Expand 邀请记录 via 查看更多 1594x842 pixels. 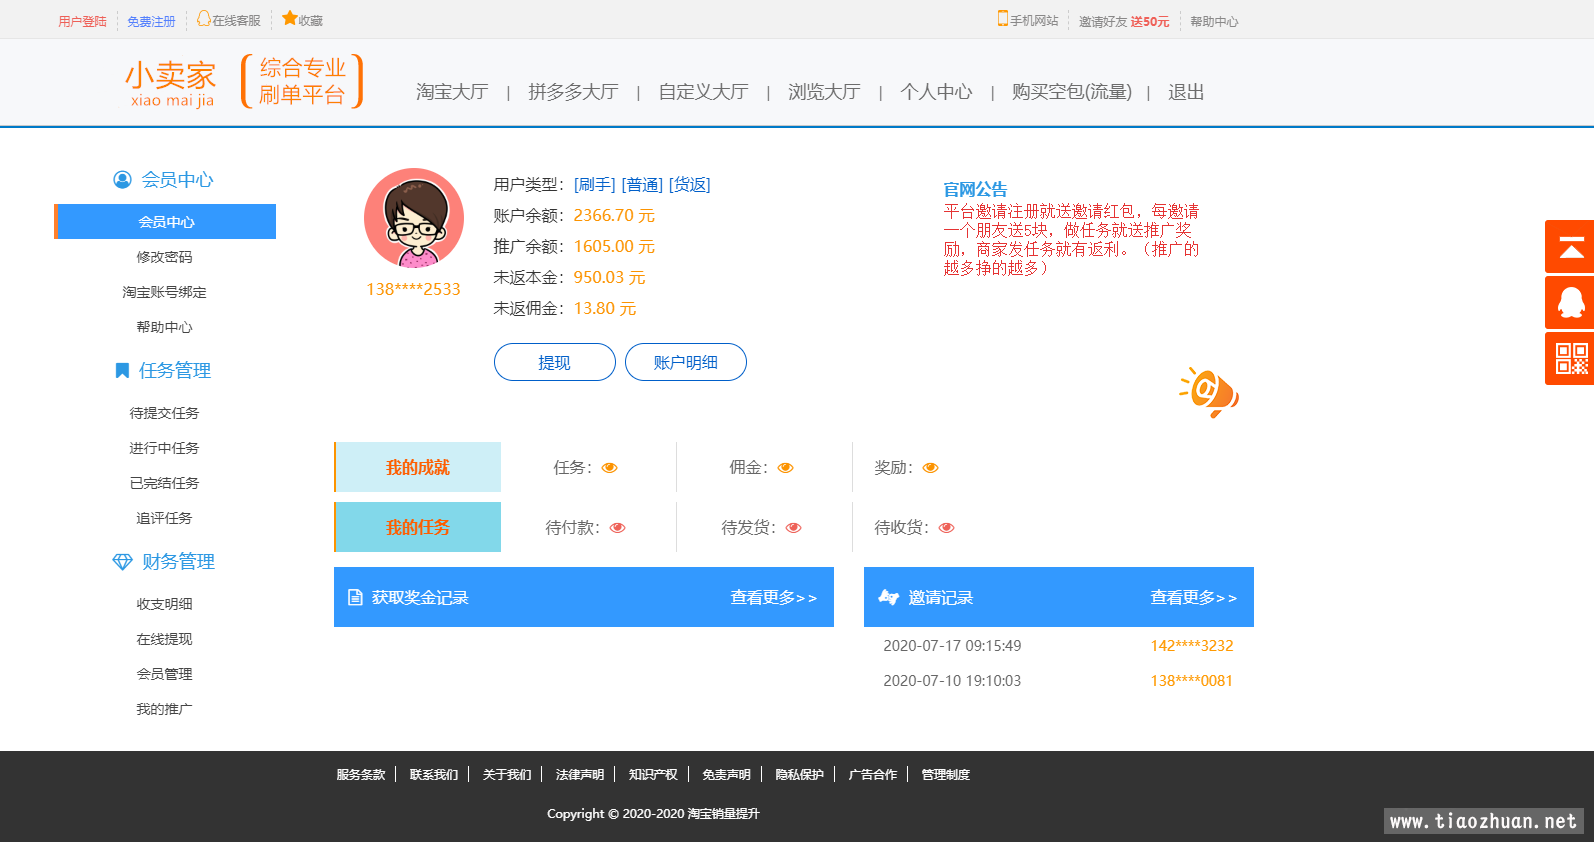click(x=1193, y=598)
